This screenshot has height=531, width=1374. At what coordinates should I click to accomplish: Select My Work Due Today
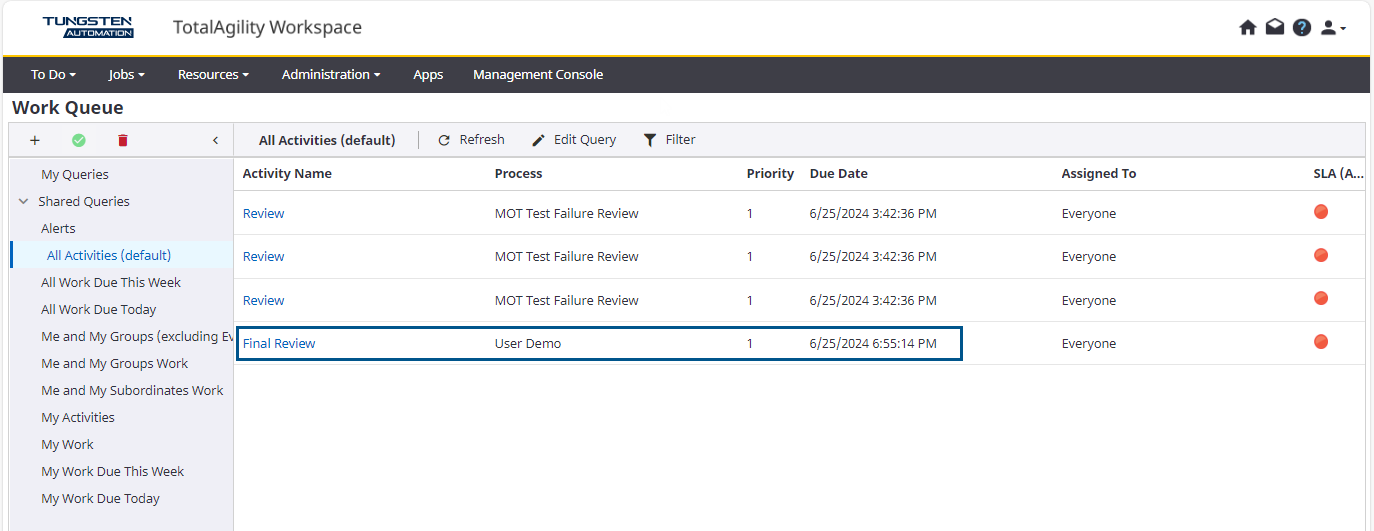point(100,498)
